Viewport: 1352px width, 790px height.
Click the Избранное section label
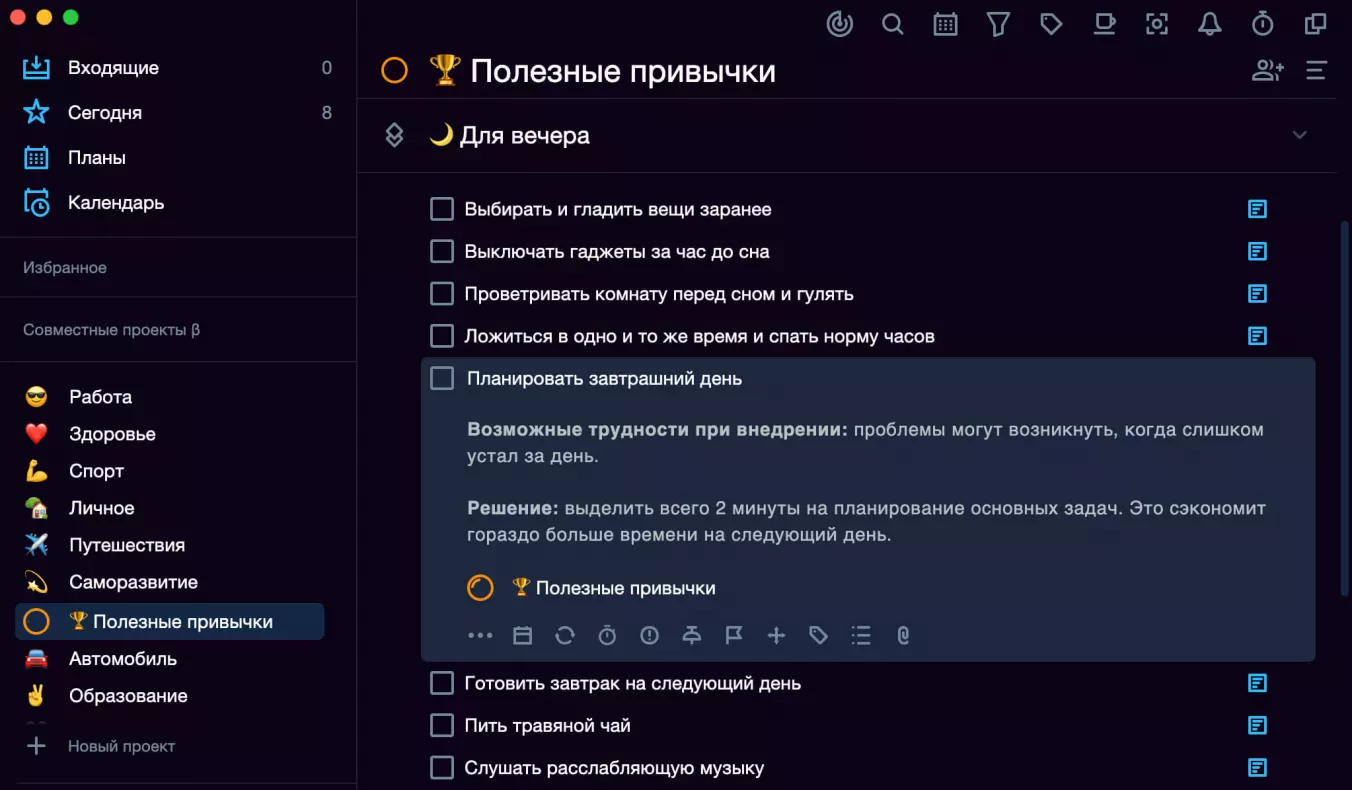click(x=65, y=268)
